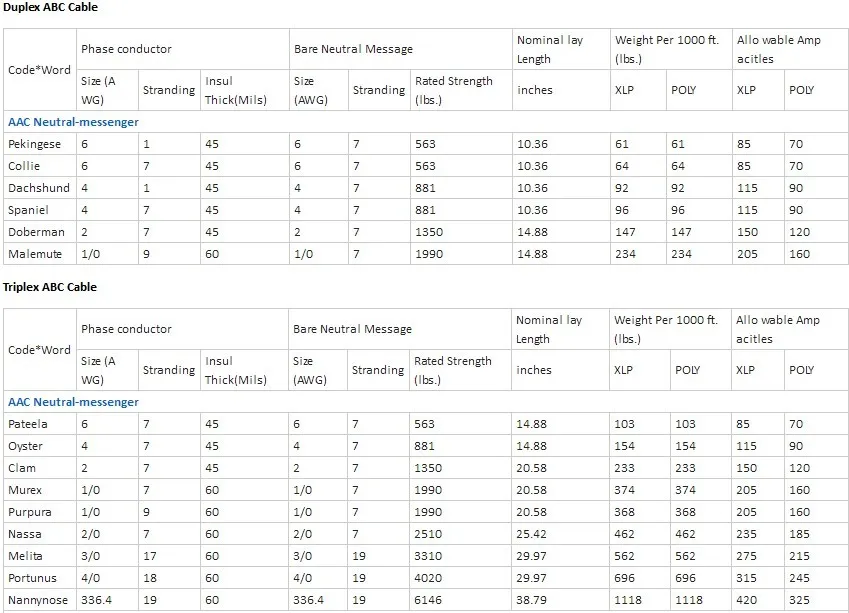This screenshot has width=849, height=613.
Task: Click the Purpura row label
Action: tap(28, 512)
